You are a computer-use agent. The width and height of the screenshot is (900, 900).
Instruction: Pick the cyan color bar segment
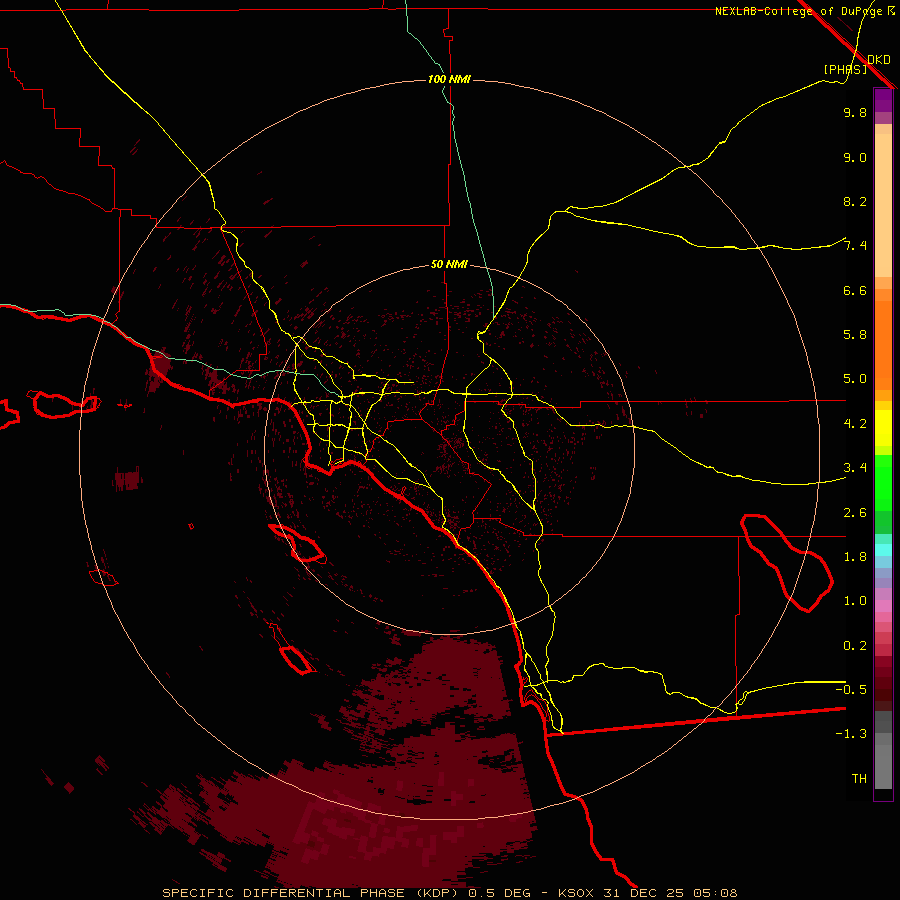coord(883,550)
